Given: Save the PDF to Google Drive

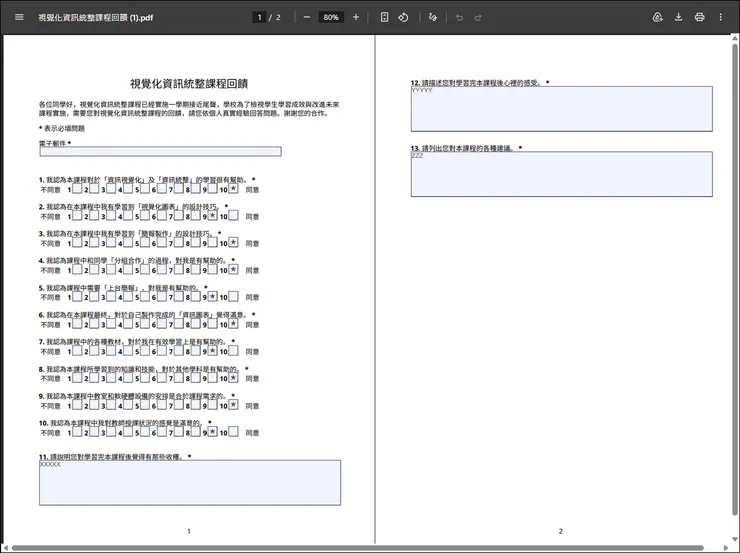Looking at the screenshot, I should click(x=657, y=17).
